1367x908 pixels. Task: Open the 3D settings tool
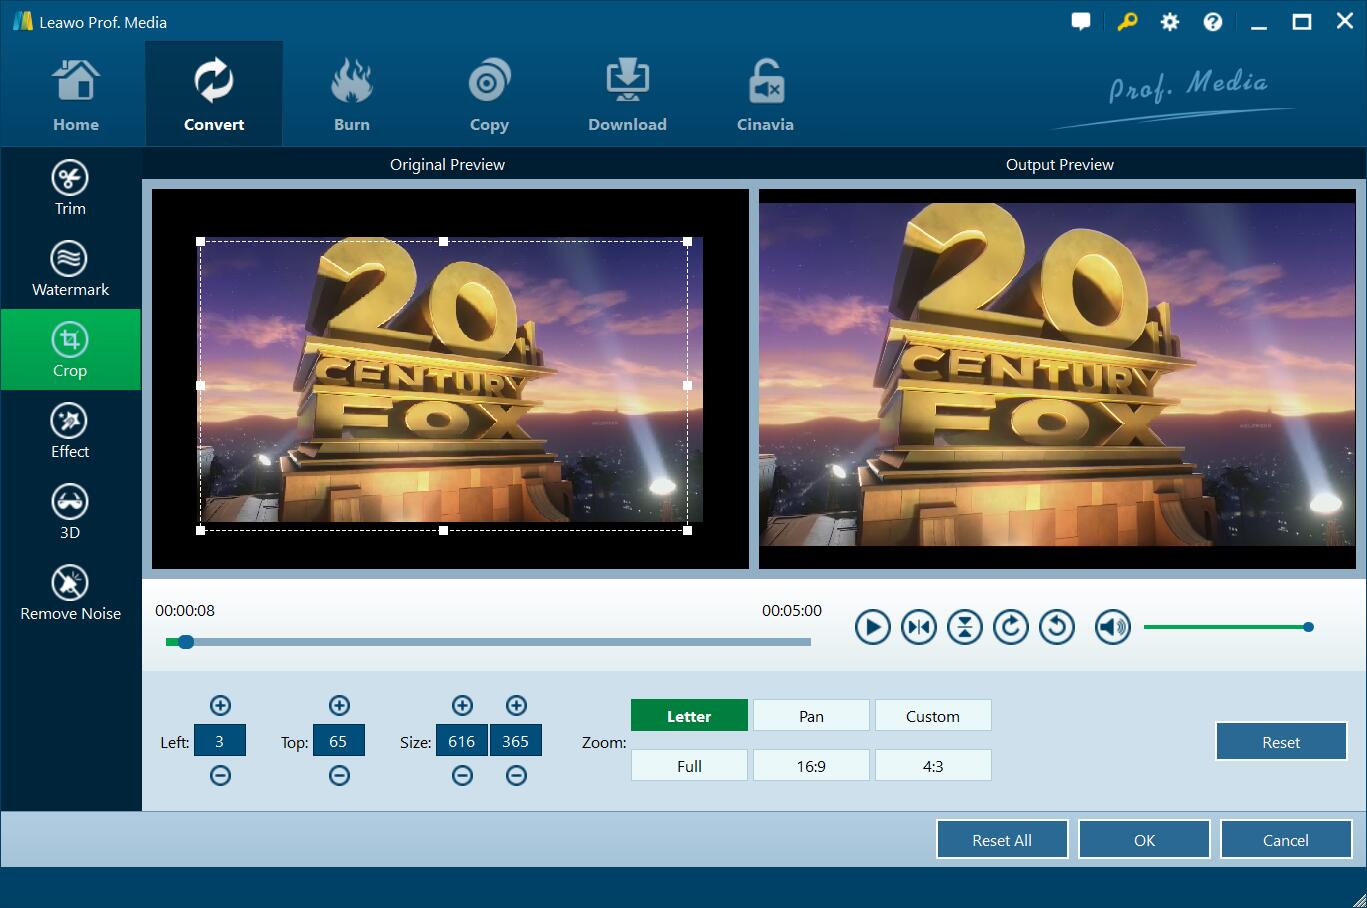click(70, 511)
